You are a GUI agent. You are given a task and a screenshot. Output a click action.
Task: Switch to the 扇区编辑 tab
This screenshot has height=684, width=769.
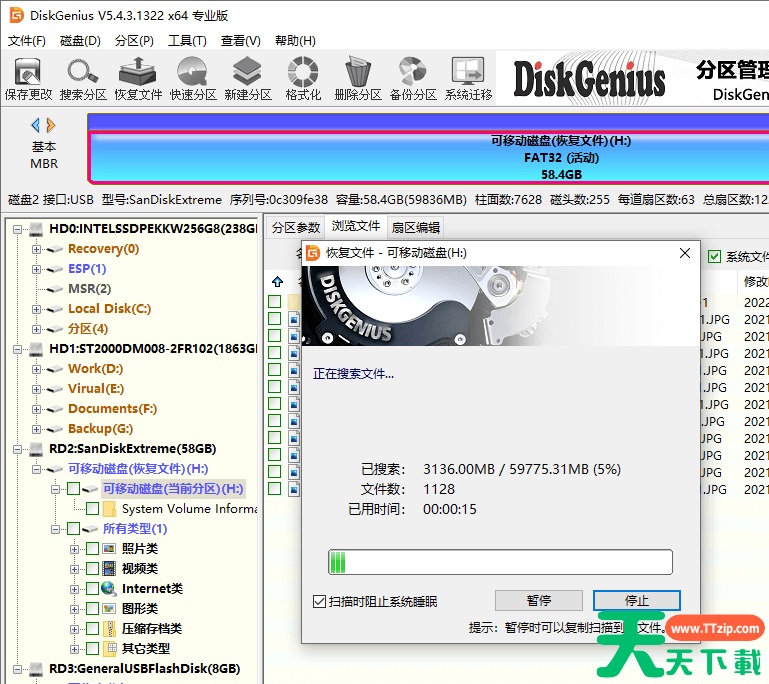tap(416, 227)
